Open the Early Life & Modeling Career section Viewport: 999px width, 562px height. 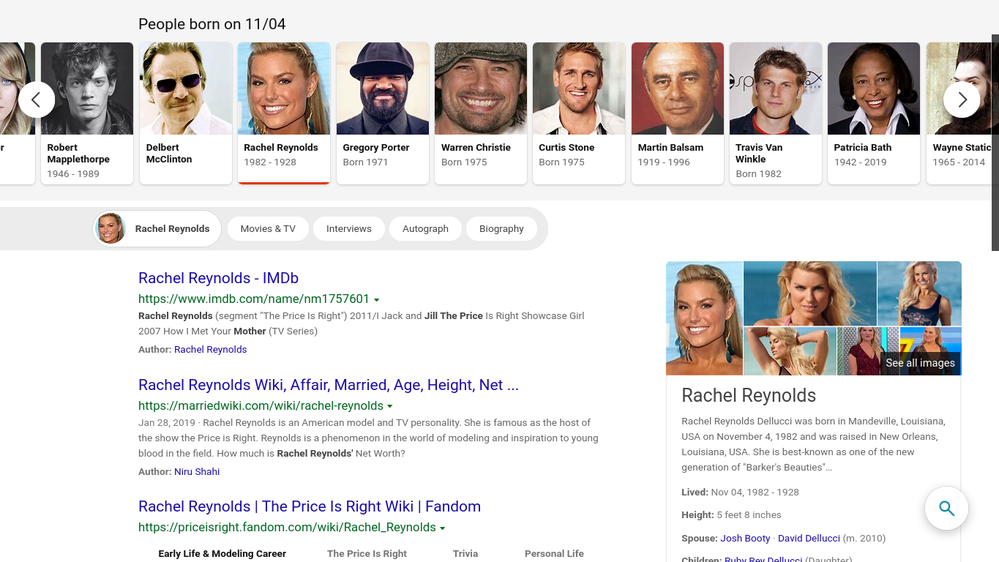[x=222, y=554]
